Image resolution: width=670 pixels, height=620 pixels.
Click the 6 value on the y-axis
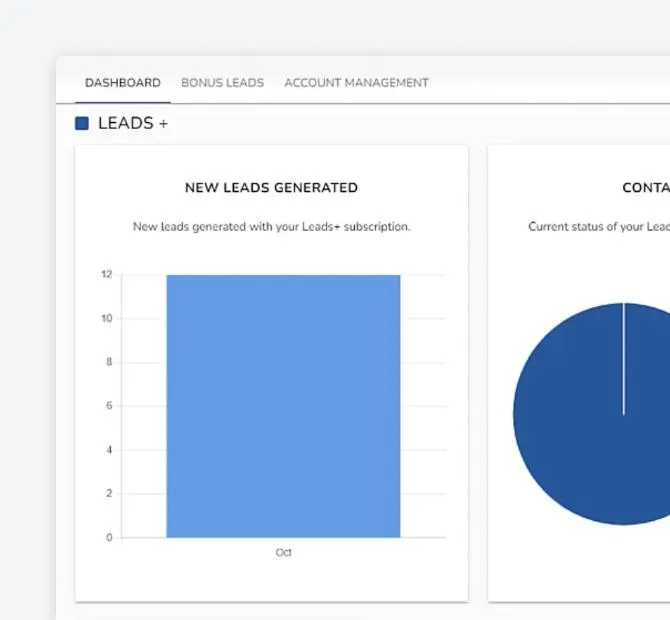tap(109, 405)
